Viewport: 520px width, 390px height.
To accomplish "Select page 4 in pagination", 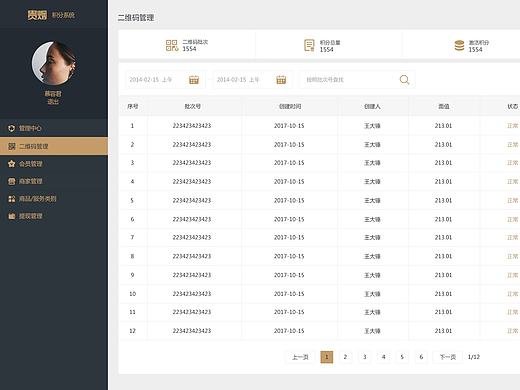I will (383, 357).
